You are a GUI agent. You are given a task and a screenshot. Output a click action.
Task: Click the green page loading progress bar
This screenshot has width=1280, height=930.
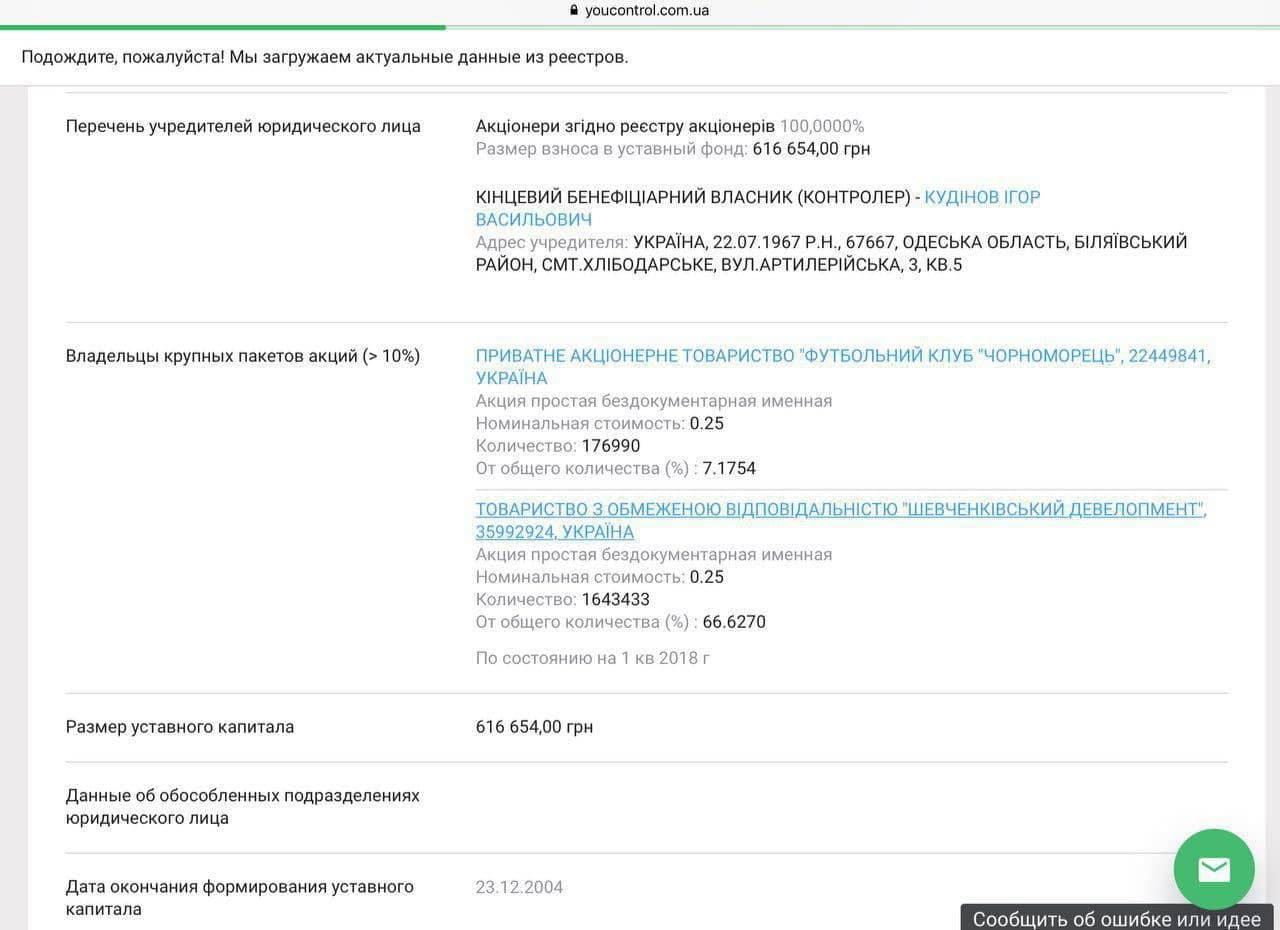point(223,27)
